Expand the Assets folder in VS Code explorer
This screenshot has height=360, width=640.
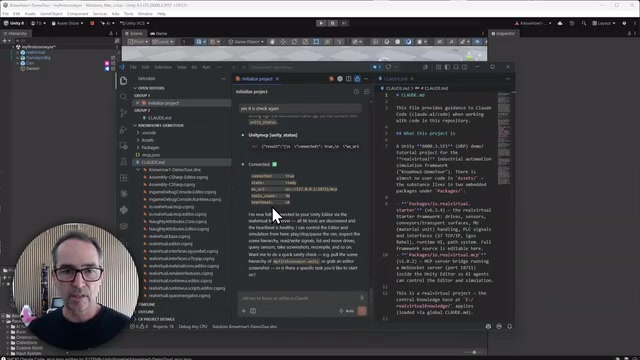147,140
